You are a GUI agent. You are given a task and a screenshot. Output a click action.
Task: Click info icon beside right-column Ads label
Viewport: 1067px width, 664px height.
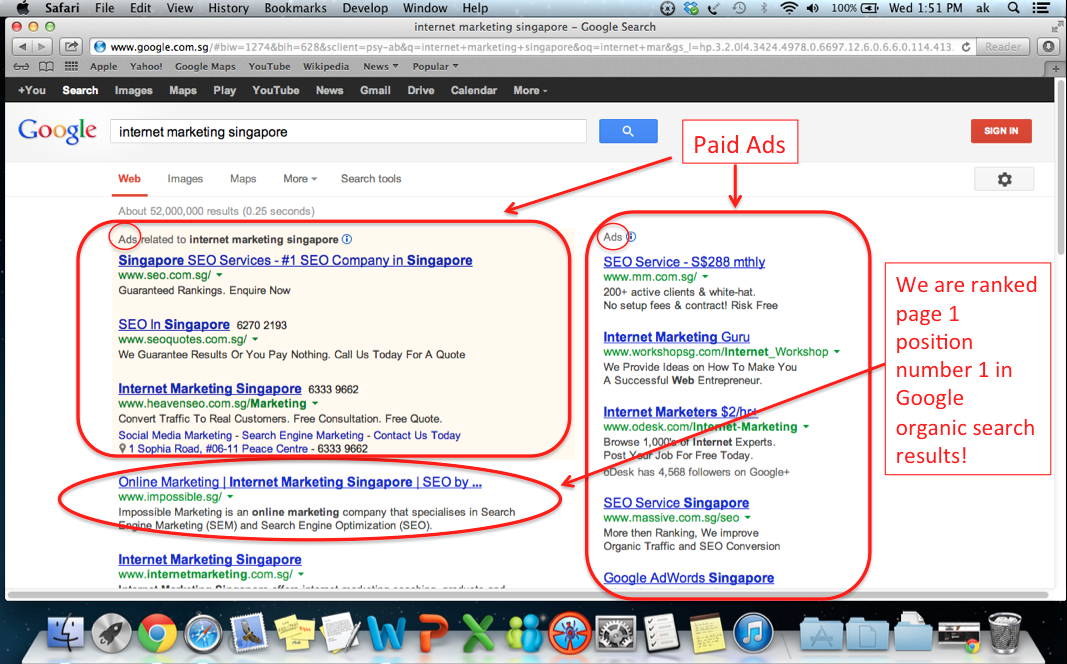[x=631, y=237]
